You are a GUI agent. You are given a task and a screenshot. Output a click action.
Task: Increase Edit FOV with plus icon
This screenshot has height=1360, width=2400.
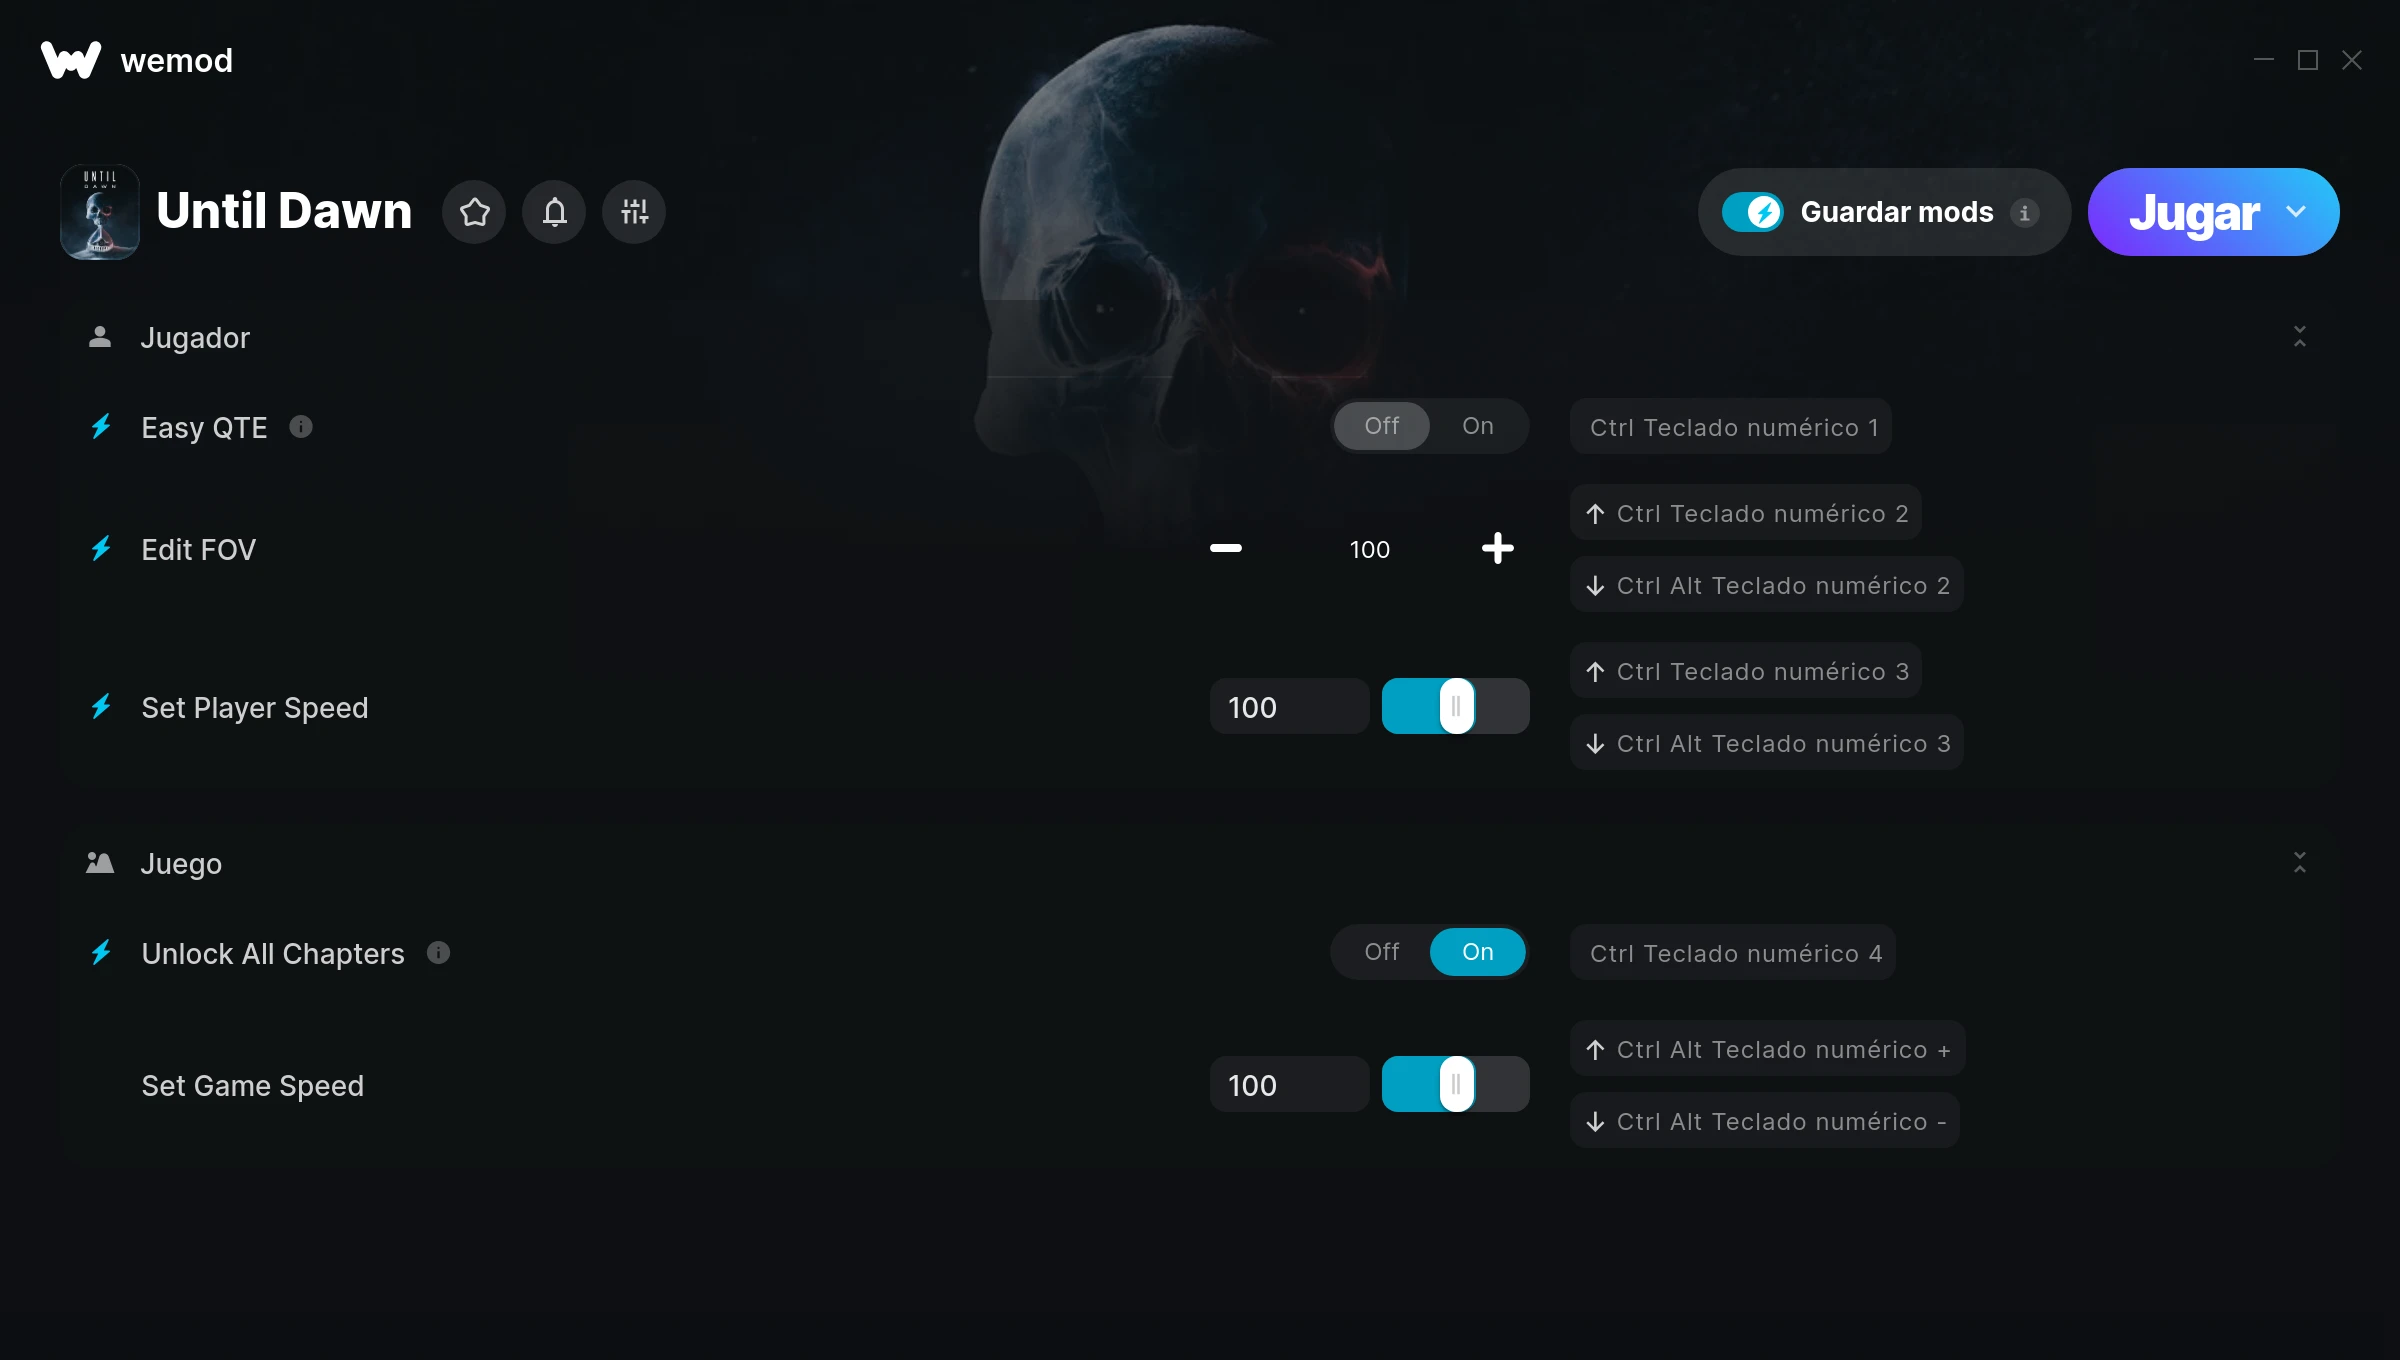tap(1498, 548)
